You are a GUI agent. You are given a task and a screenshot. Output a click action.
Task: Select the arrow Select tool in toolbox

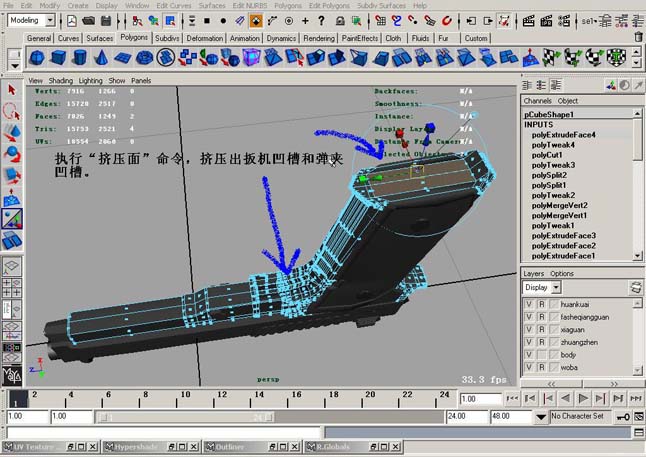pyautogui.click(x=12, y=89)
